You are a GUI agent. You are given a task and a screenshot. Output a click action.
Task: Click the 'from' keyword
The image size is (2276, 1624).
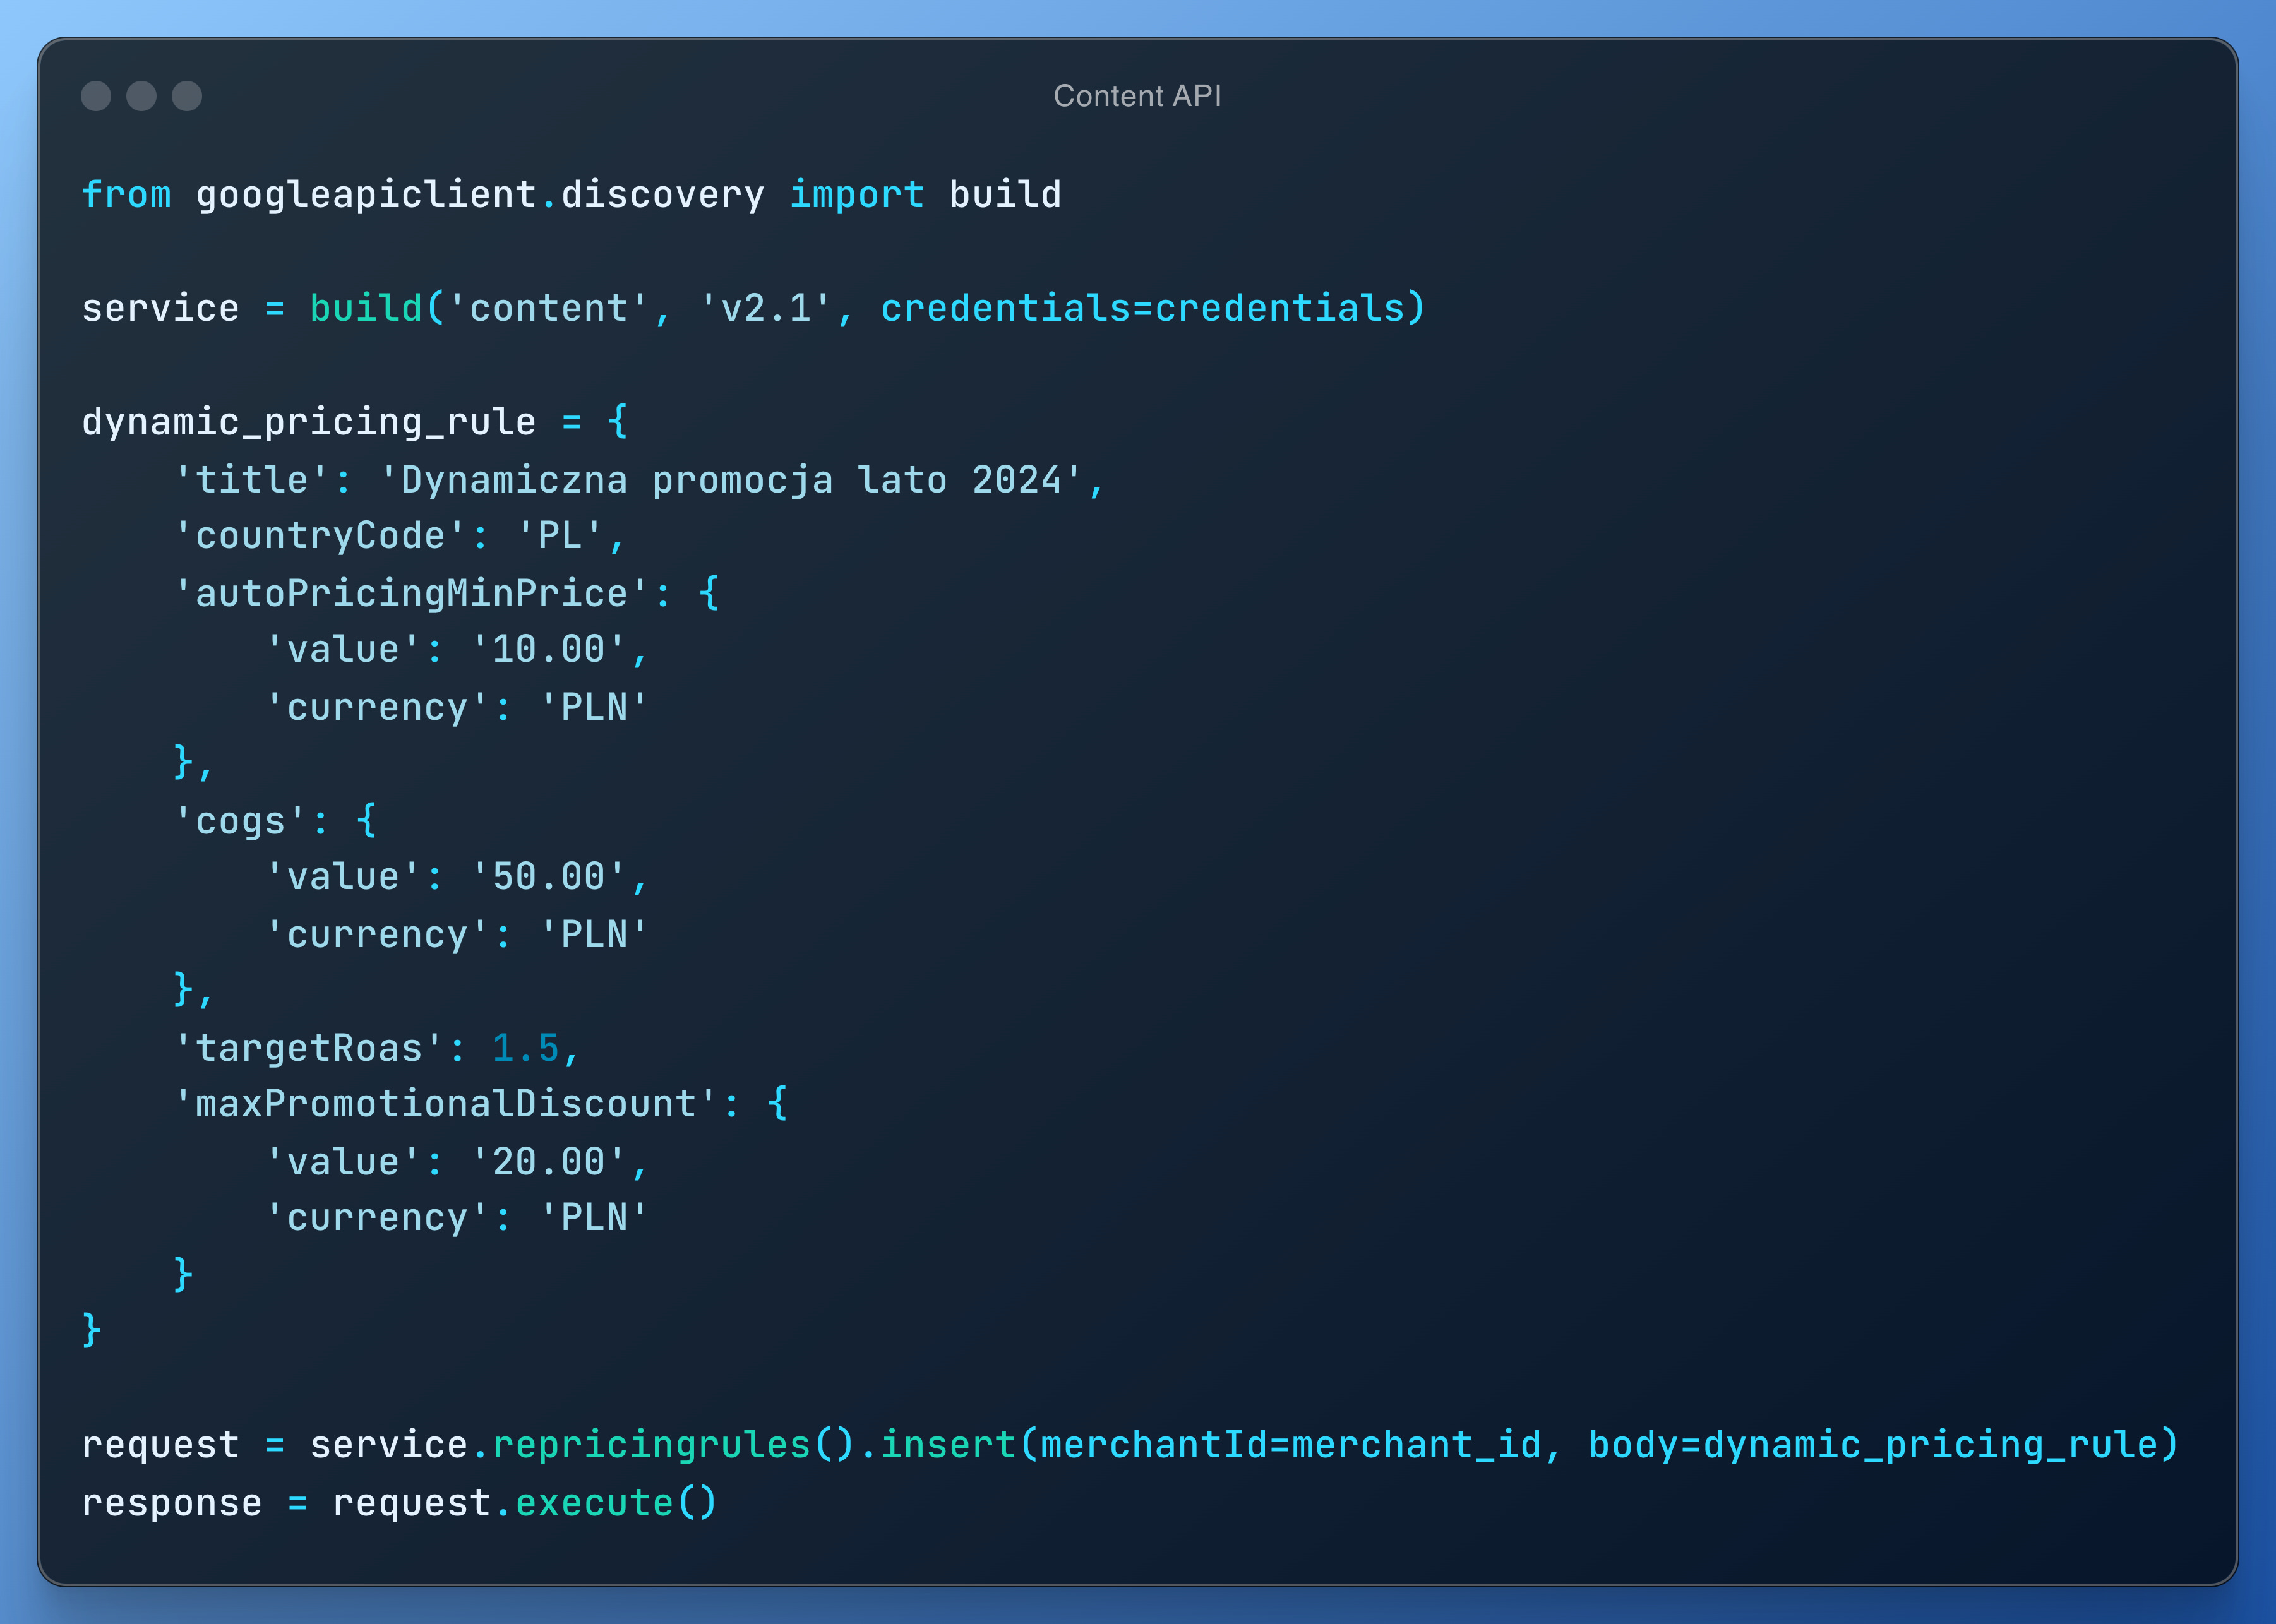(x=126, y=195)
